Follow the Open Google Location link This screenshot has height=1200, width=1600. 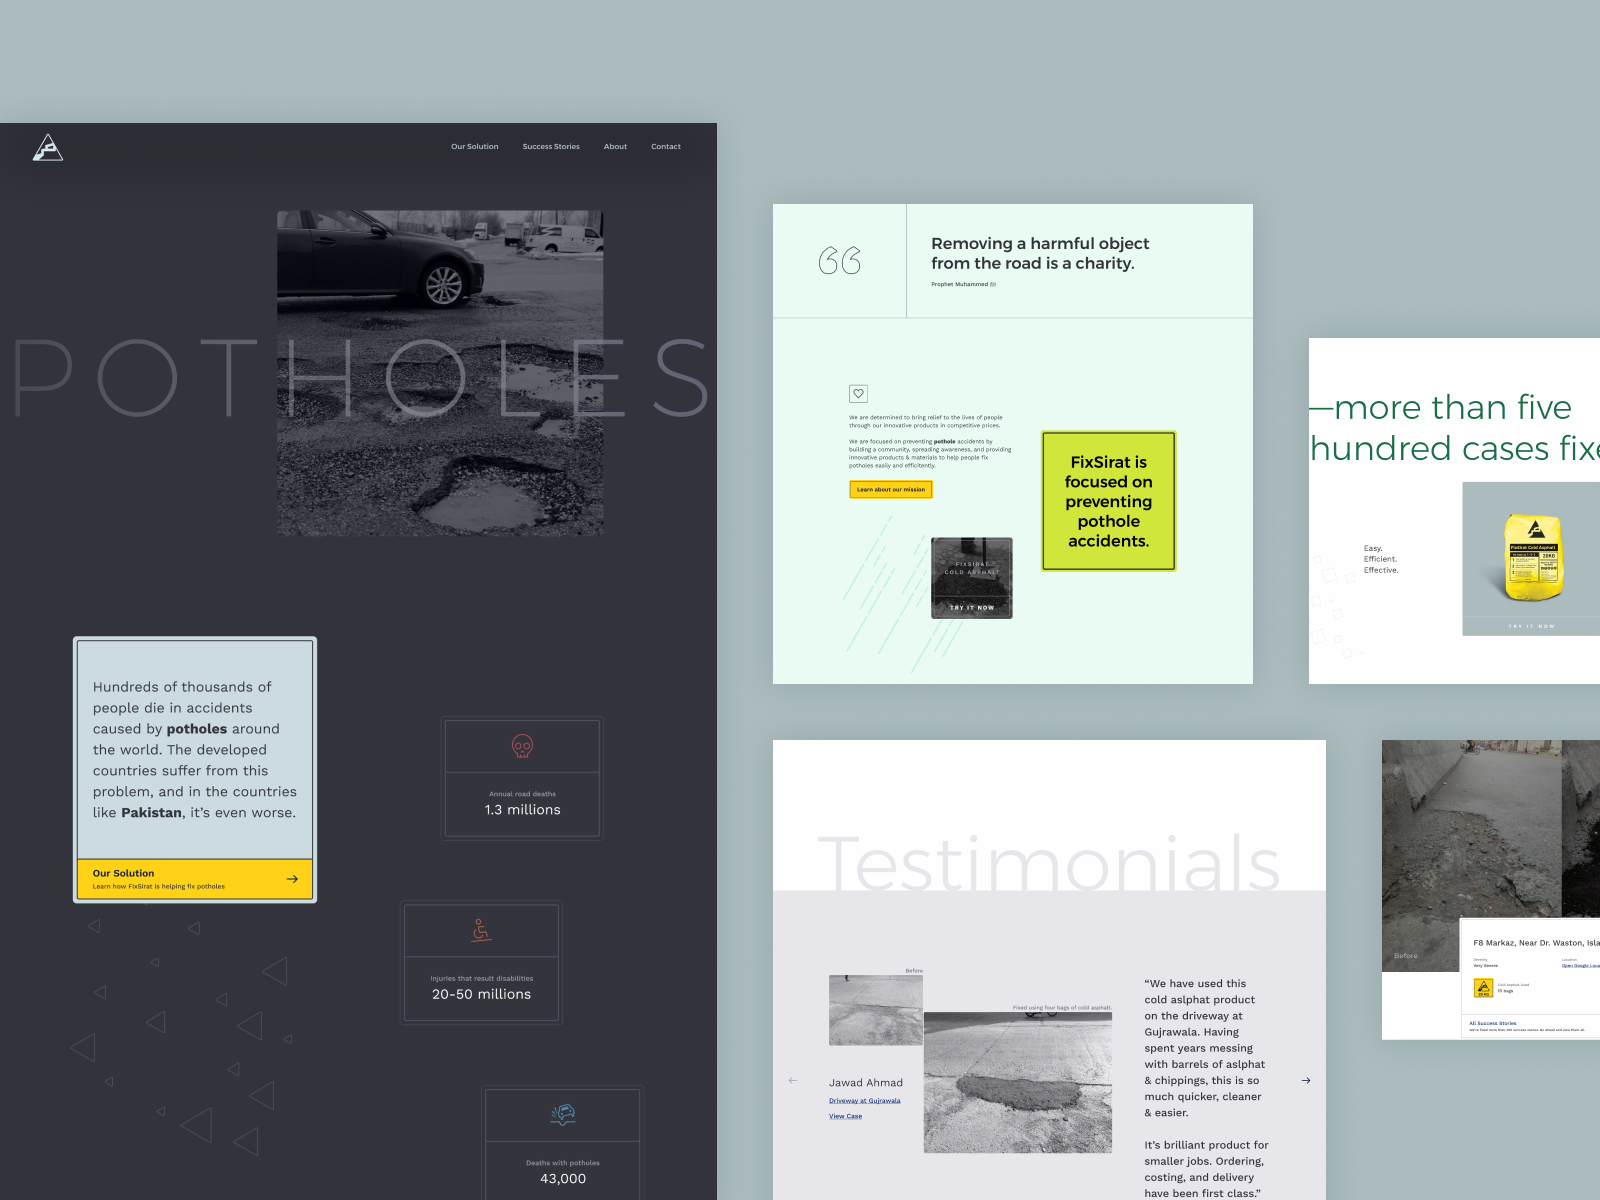(1583, 966)
